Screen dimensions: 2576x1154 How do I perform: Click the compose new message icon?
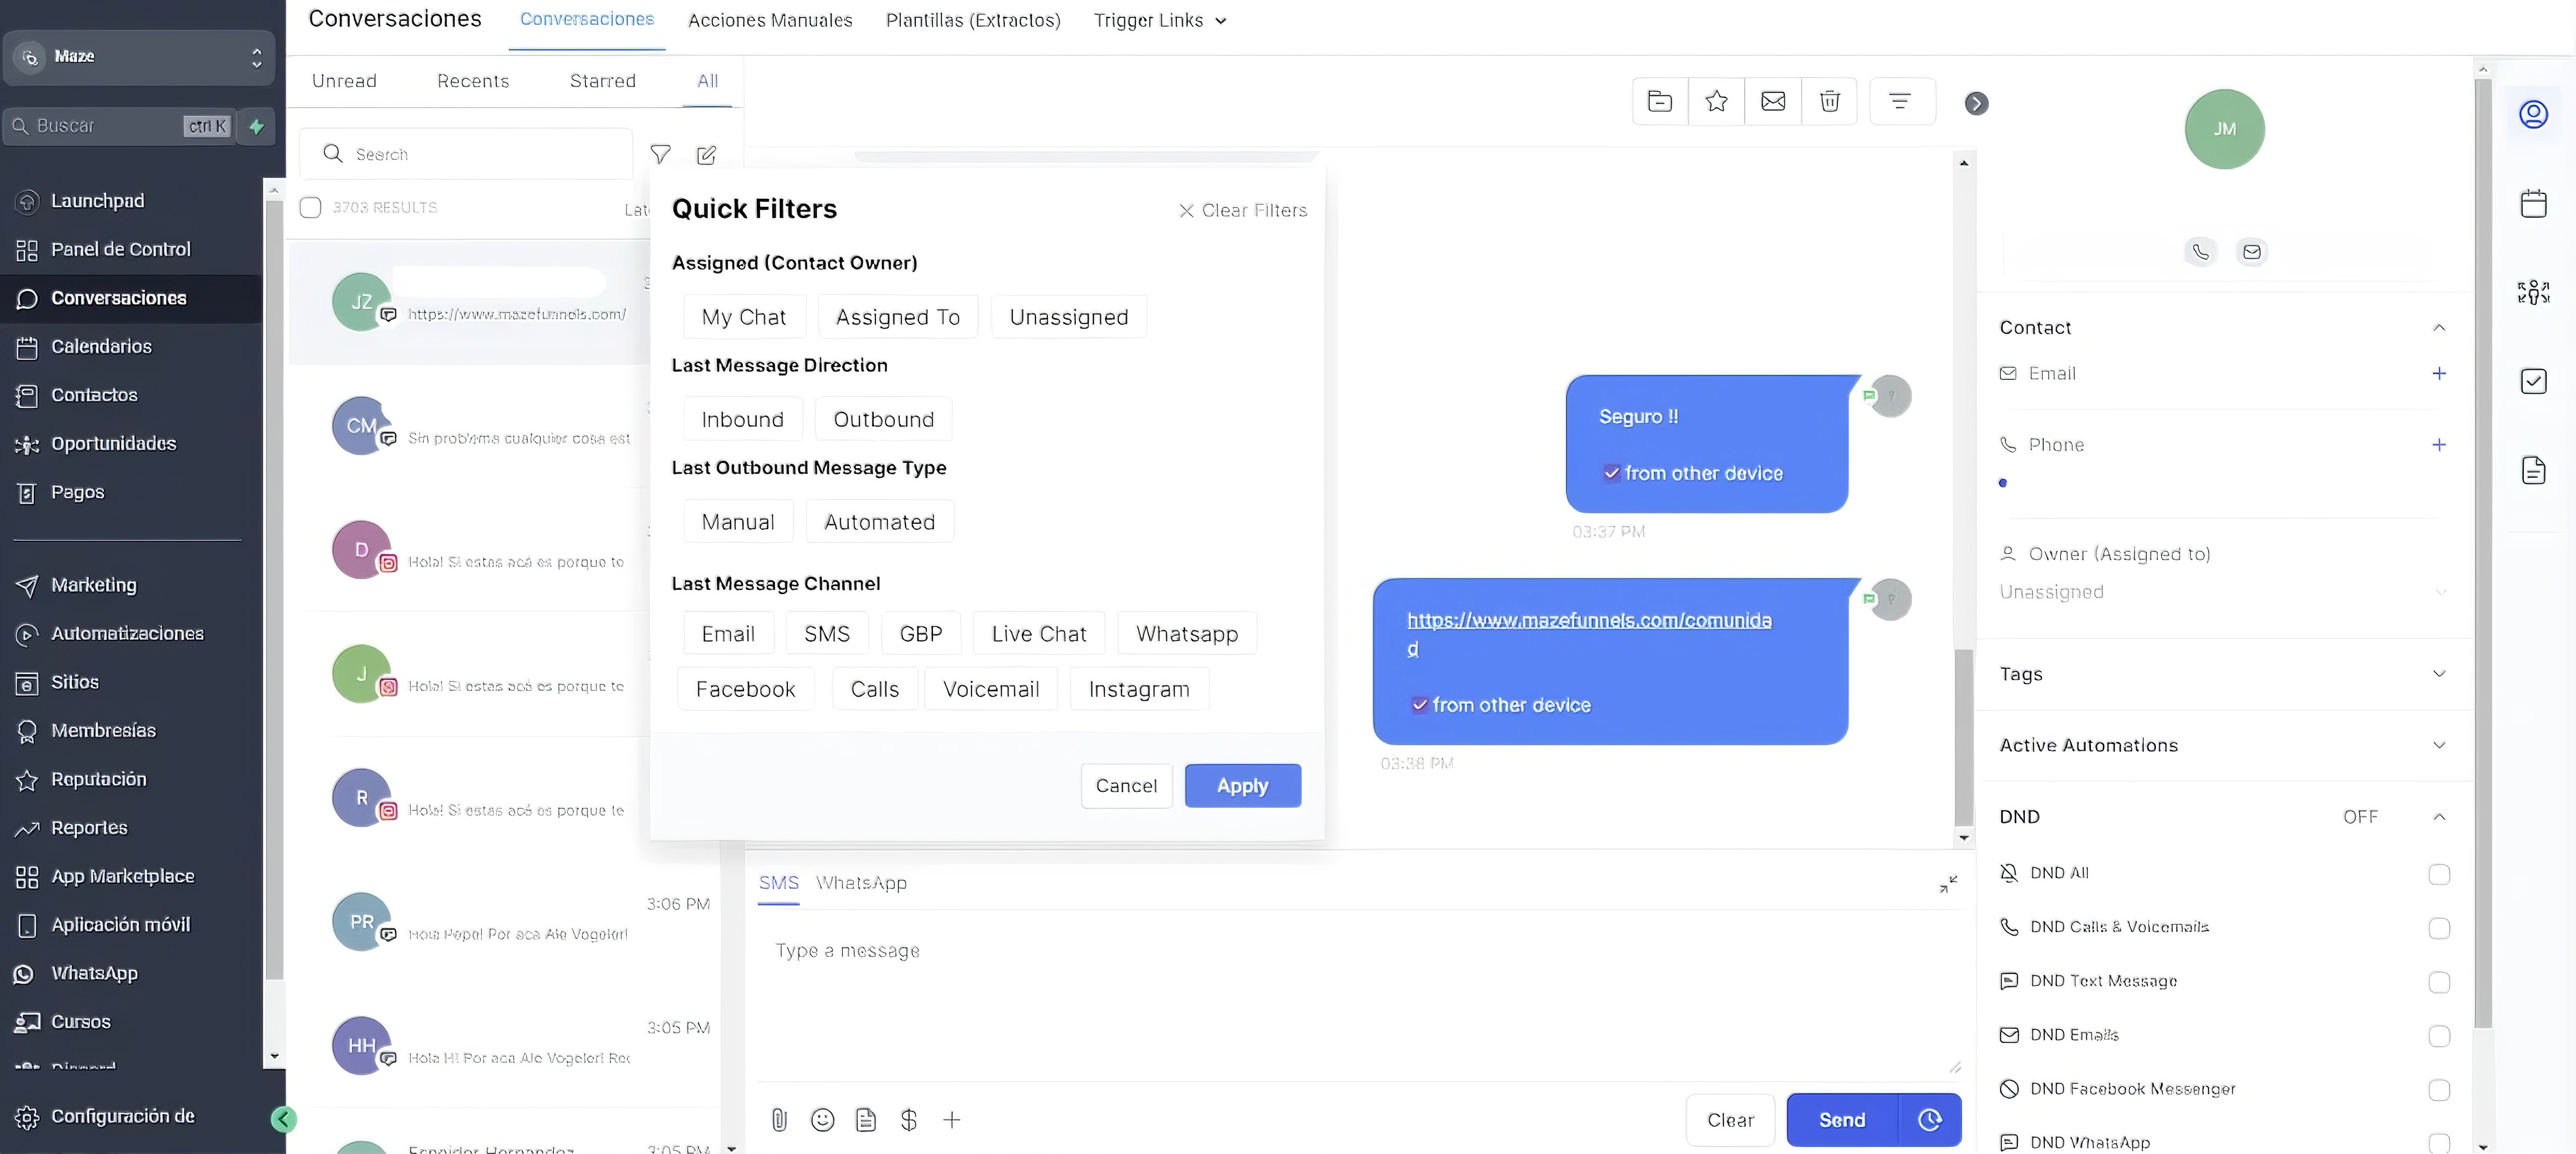pos(706,154)
